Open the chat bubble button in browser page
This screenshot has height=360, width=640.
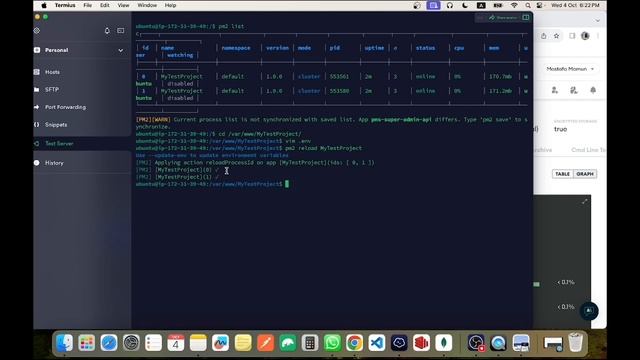(589, 311)
